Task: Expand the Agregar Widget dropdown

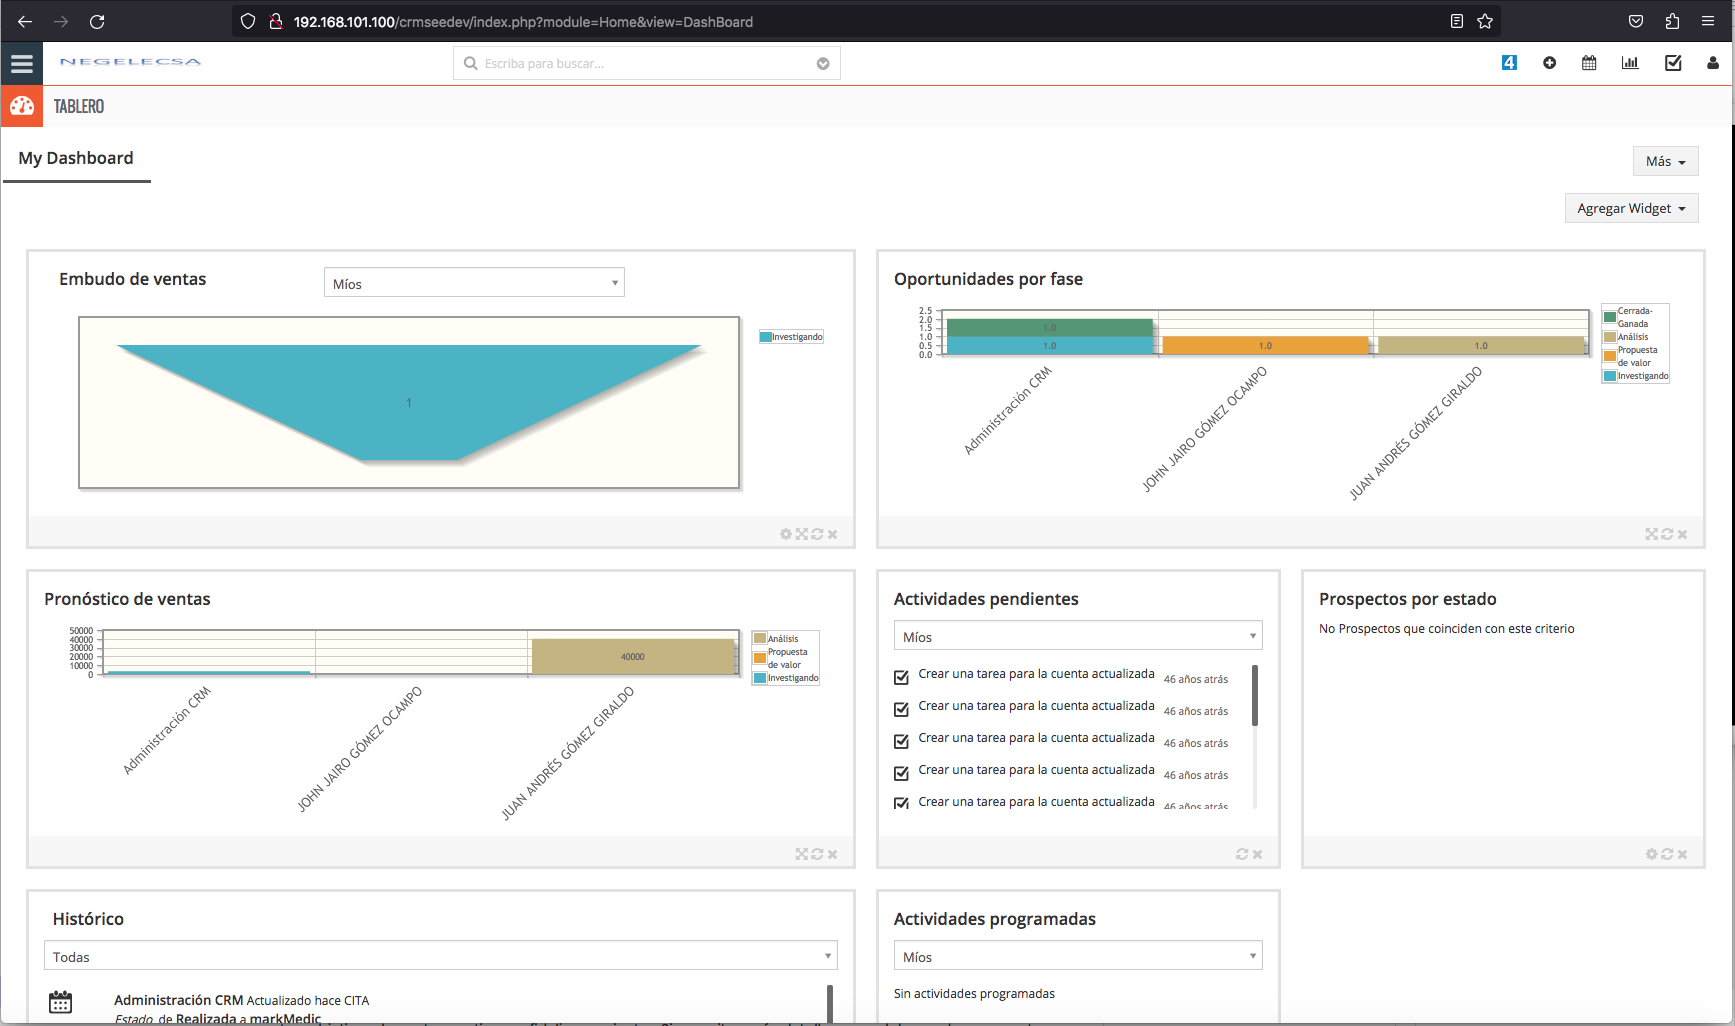Action: point(1631,208)
